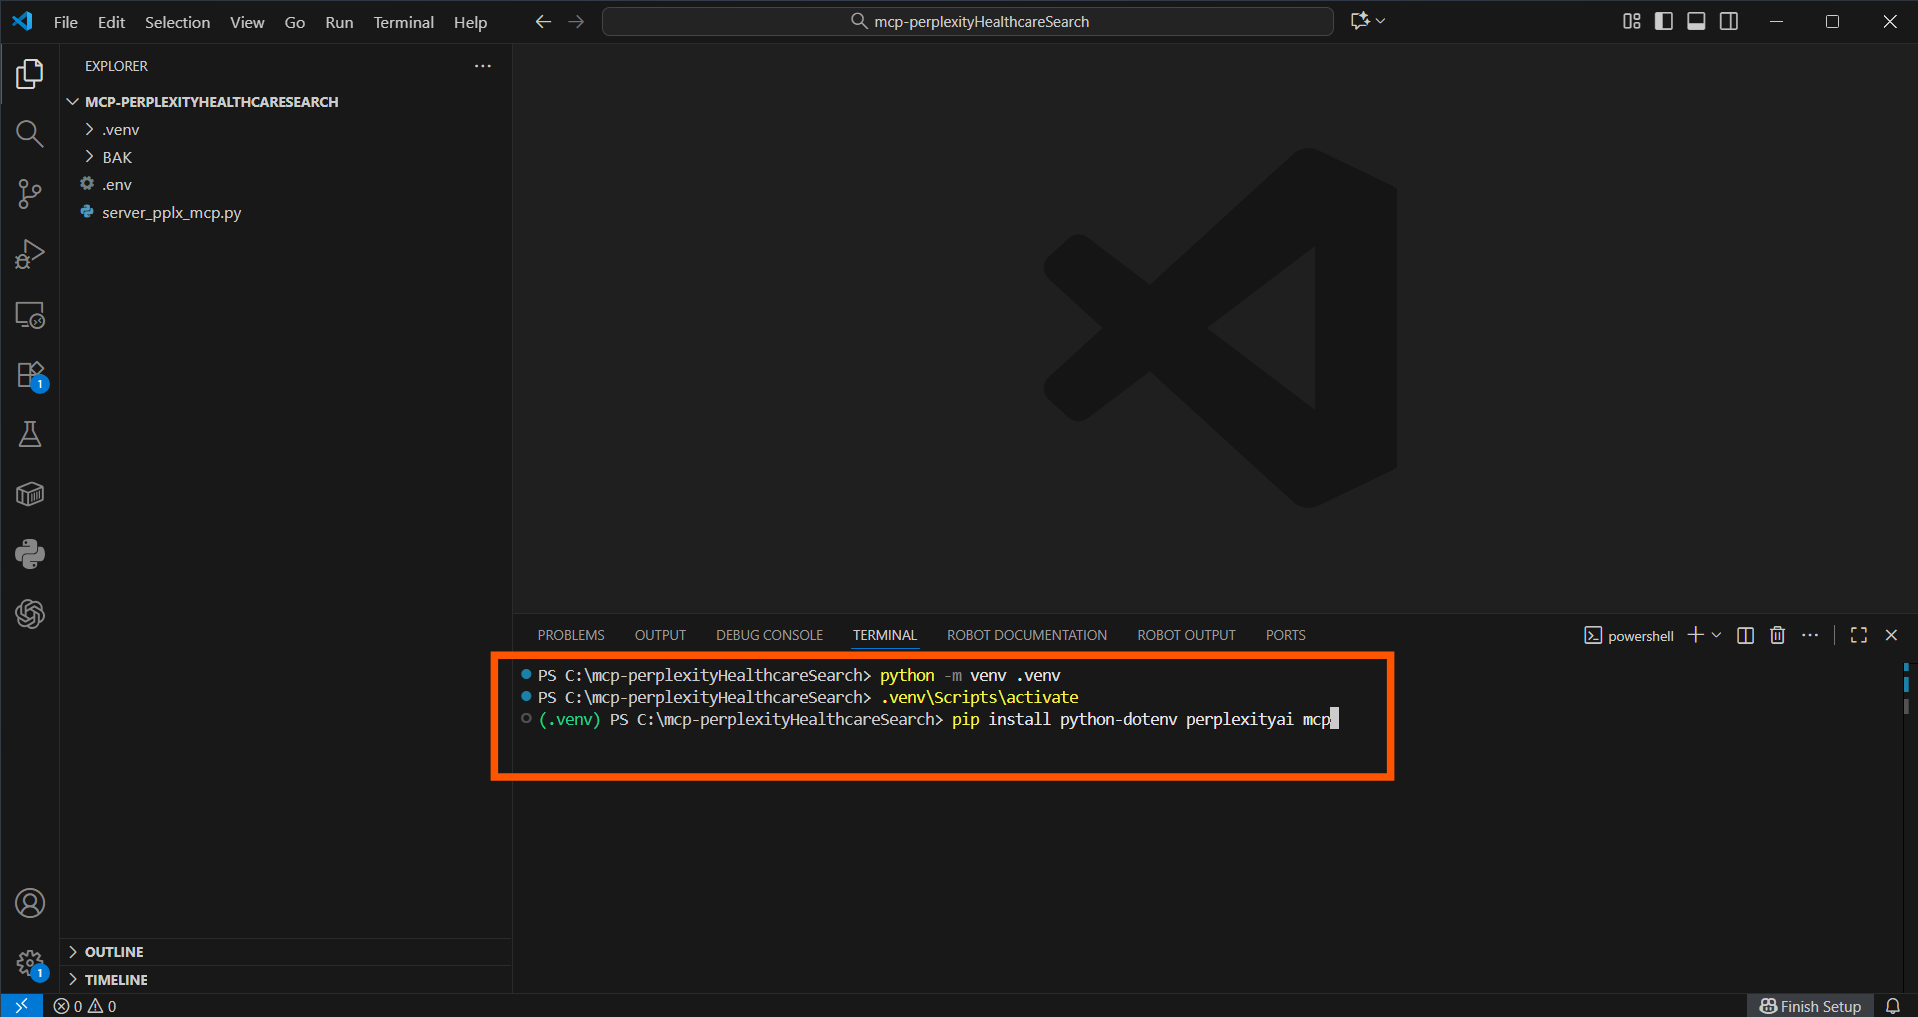Close the bottom panel
Image resolution: width=1918 pixels, height=1017 pixels.
(1891, 635)
